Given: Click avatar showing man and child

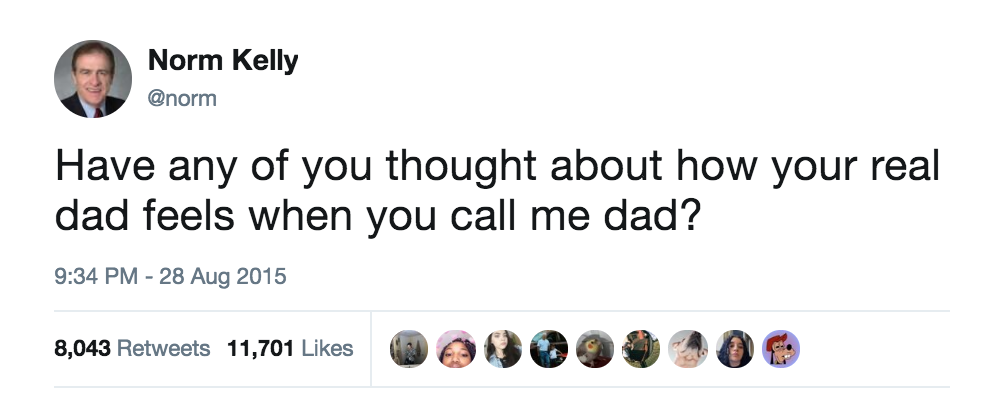Looking at the screenshot, I should [x=549, y=349].
